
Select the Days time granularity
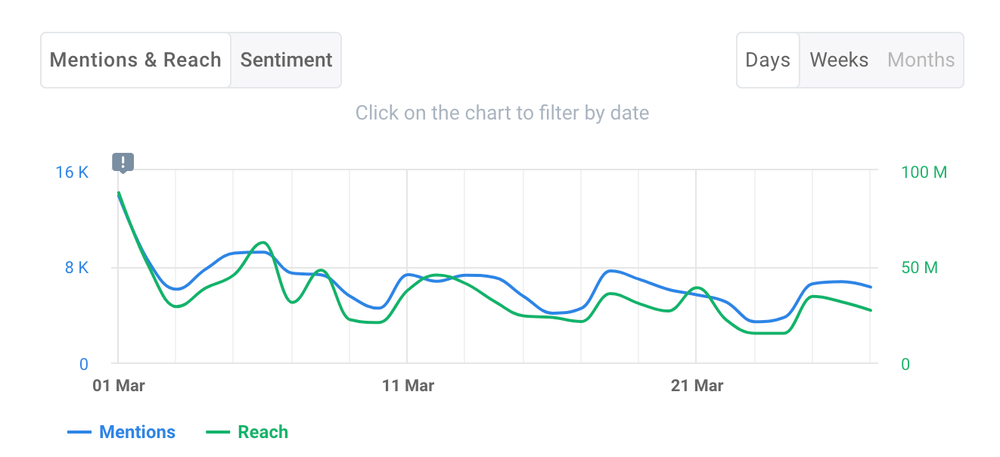pyautogui.click(x=768, y=60)
